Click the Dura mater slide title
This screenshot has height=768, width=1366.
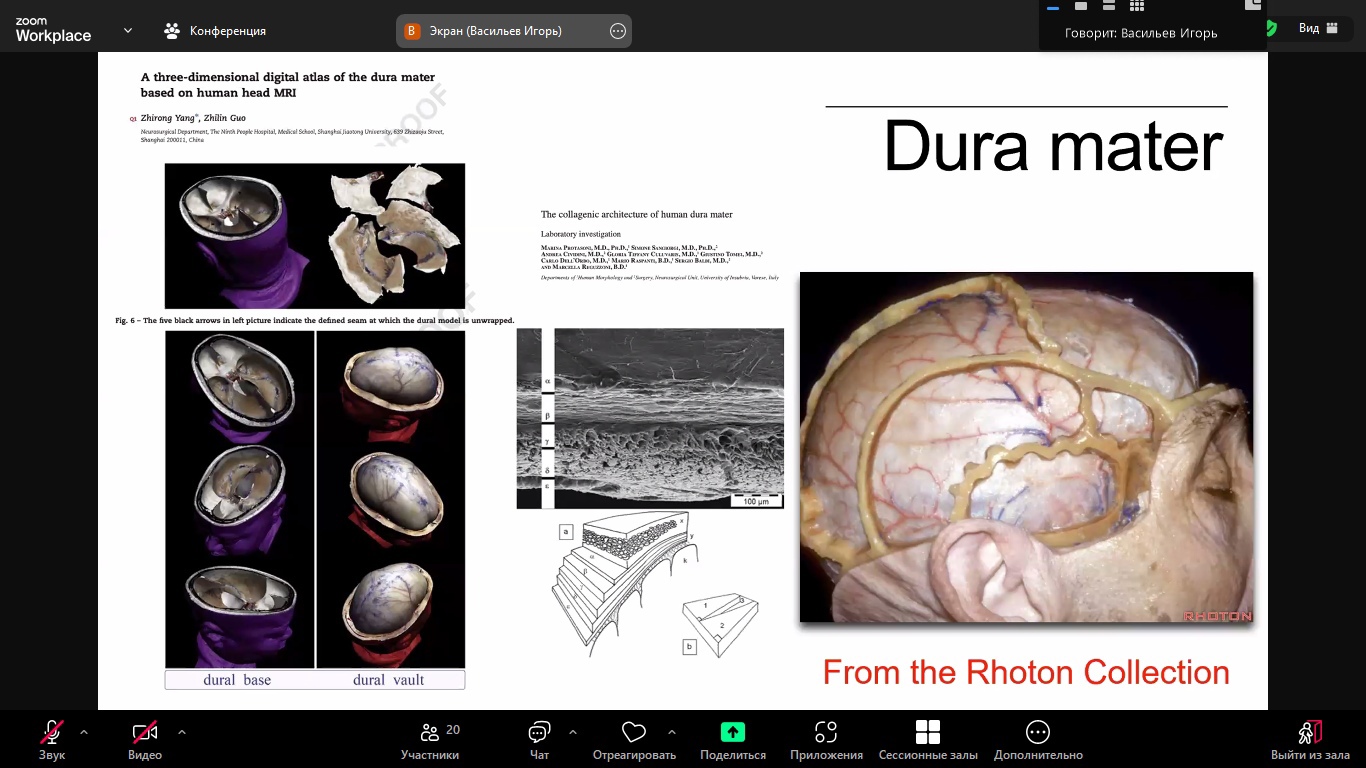point(1053,146)
